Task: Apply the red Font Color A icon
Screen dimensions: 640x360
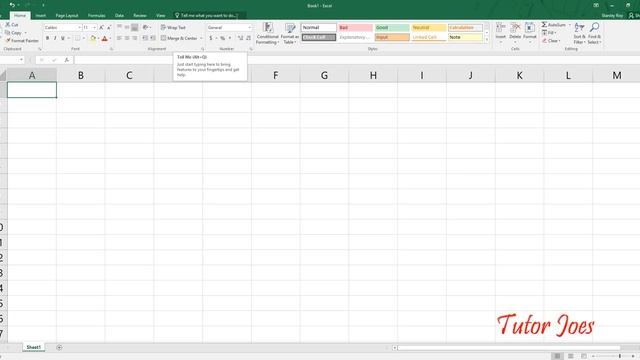Action: coord(104,38)
